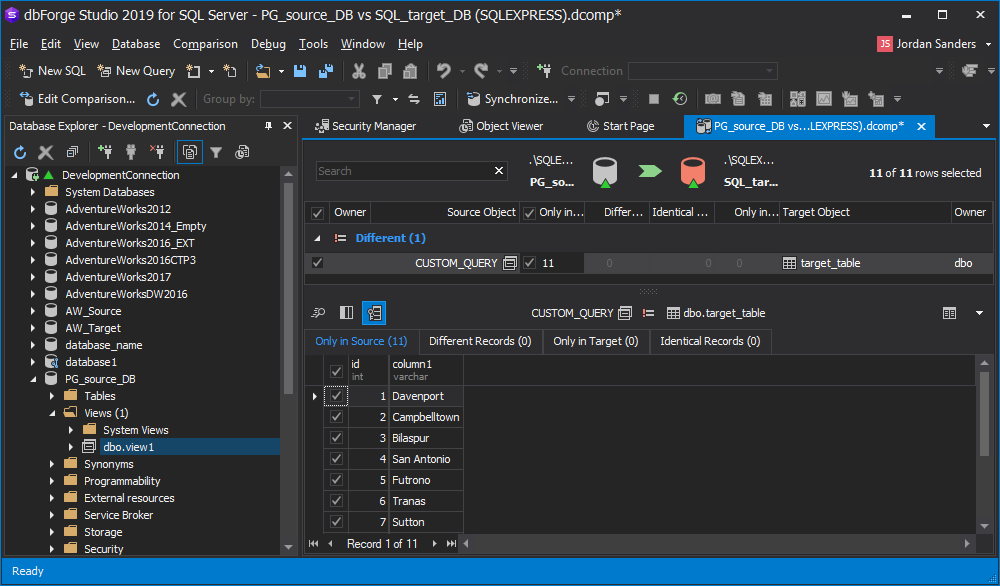Click disconnect plug icon with red X
Viewport: 1000px width, 586px height.
[x=157, y=152]
